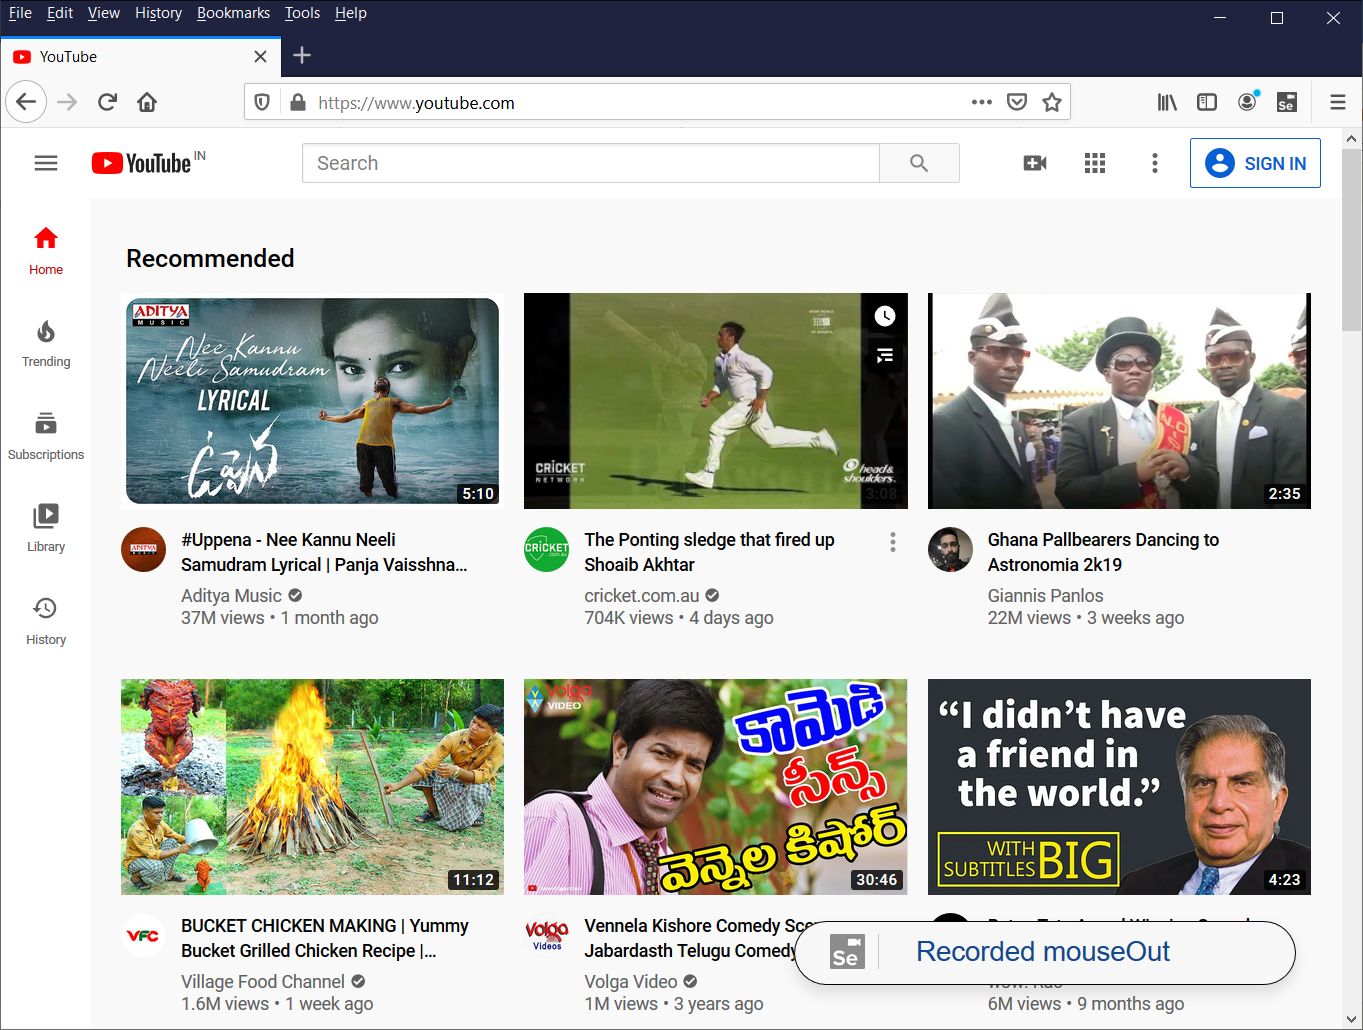Open YouTube settings three-dot menu
This screenshot has width=1363, height=1030.
tap(1155, 163)
